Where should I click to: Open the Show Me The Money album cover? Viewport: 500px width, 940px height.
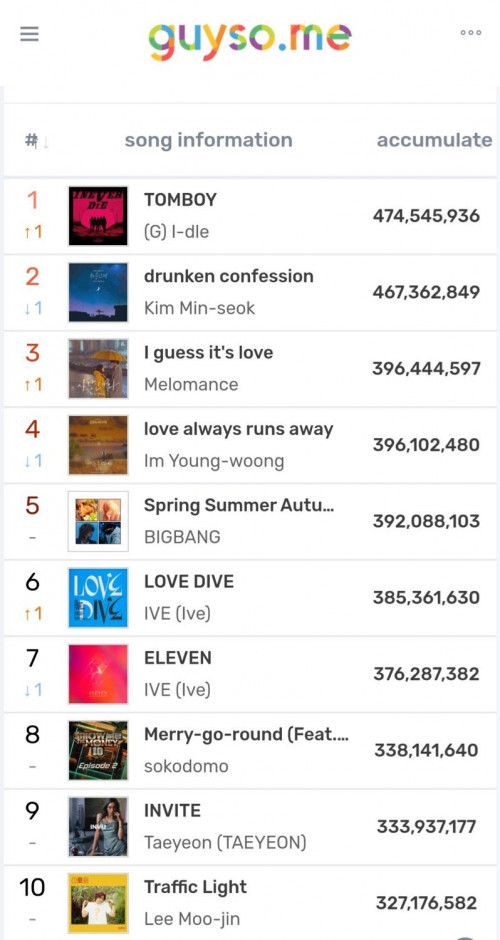coord(98,750)
